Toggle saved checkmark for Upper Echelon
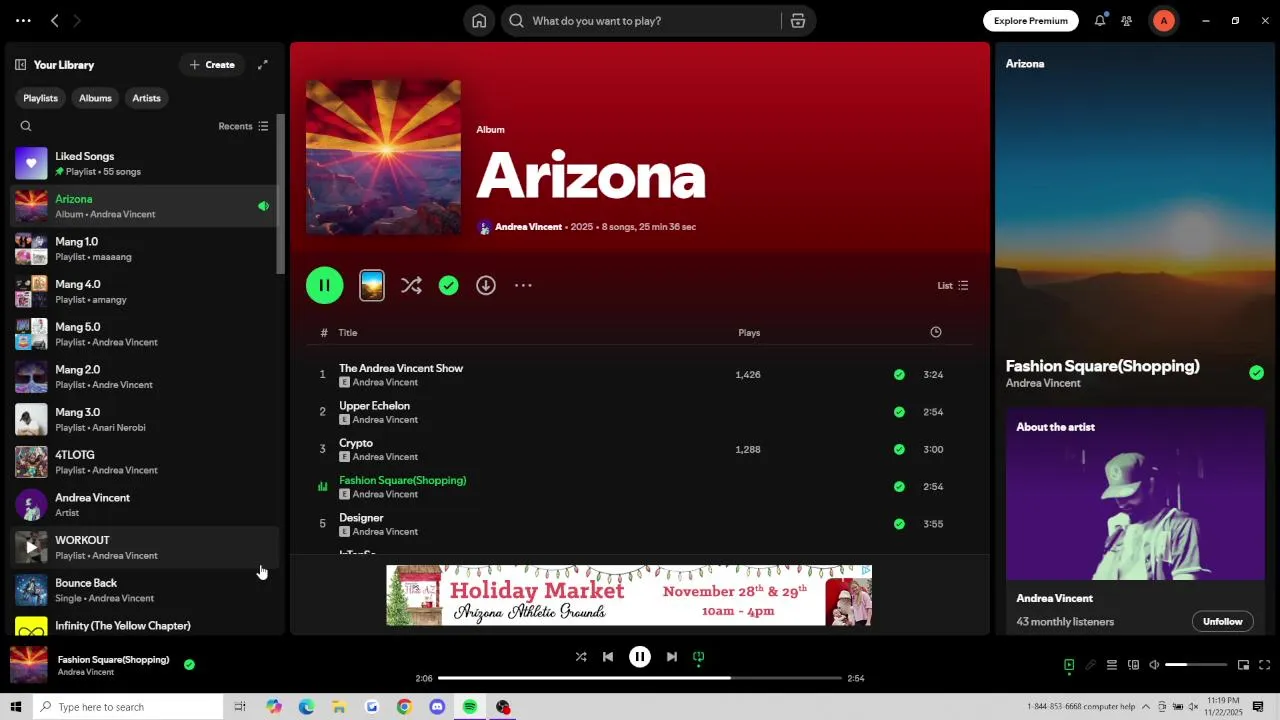 pyautogui.click(x=899, y=412)
